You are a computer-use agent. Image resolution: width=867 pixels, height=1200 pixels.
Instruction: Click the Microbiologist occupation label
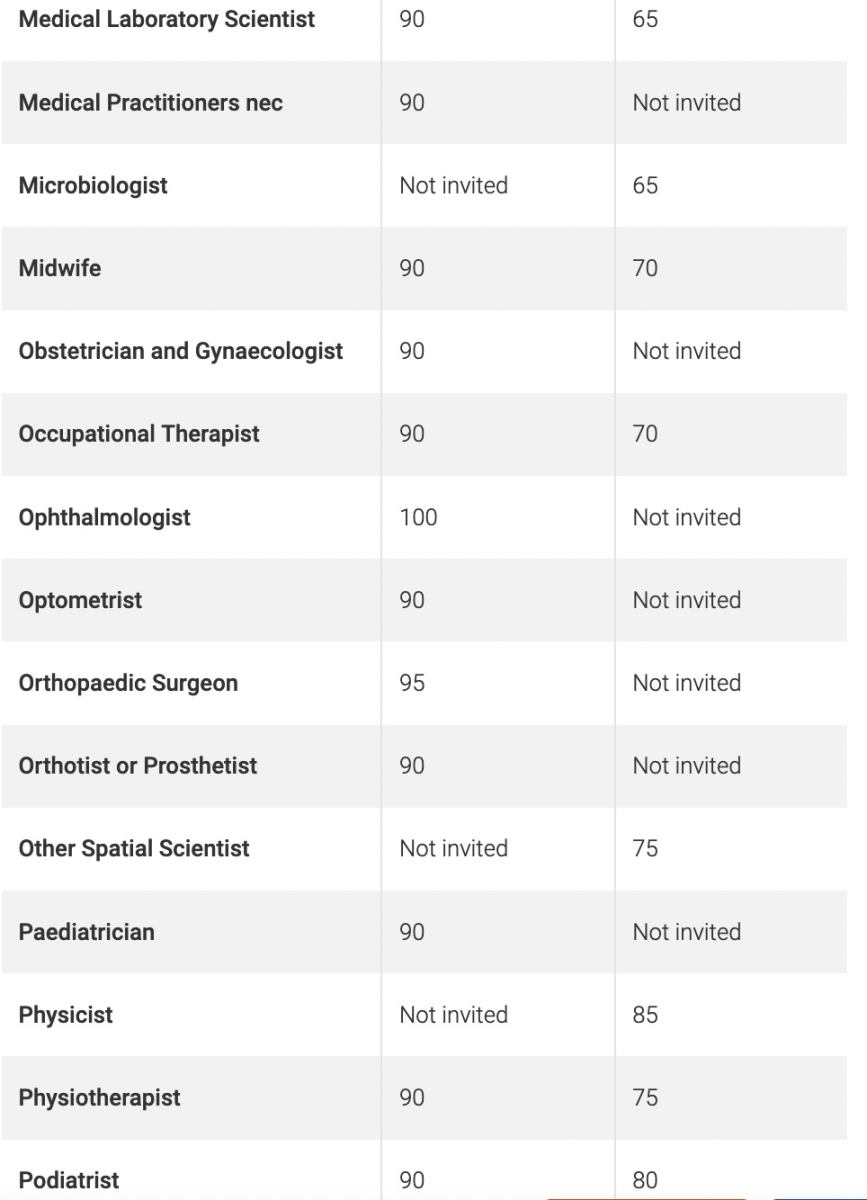[x=93, y=186]
